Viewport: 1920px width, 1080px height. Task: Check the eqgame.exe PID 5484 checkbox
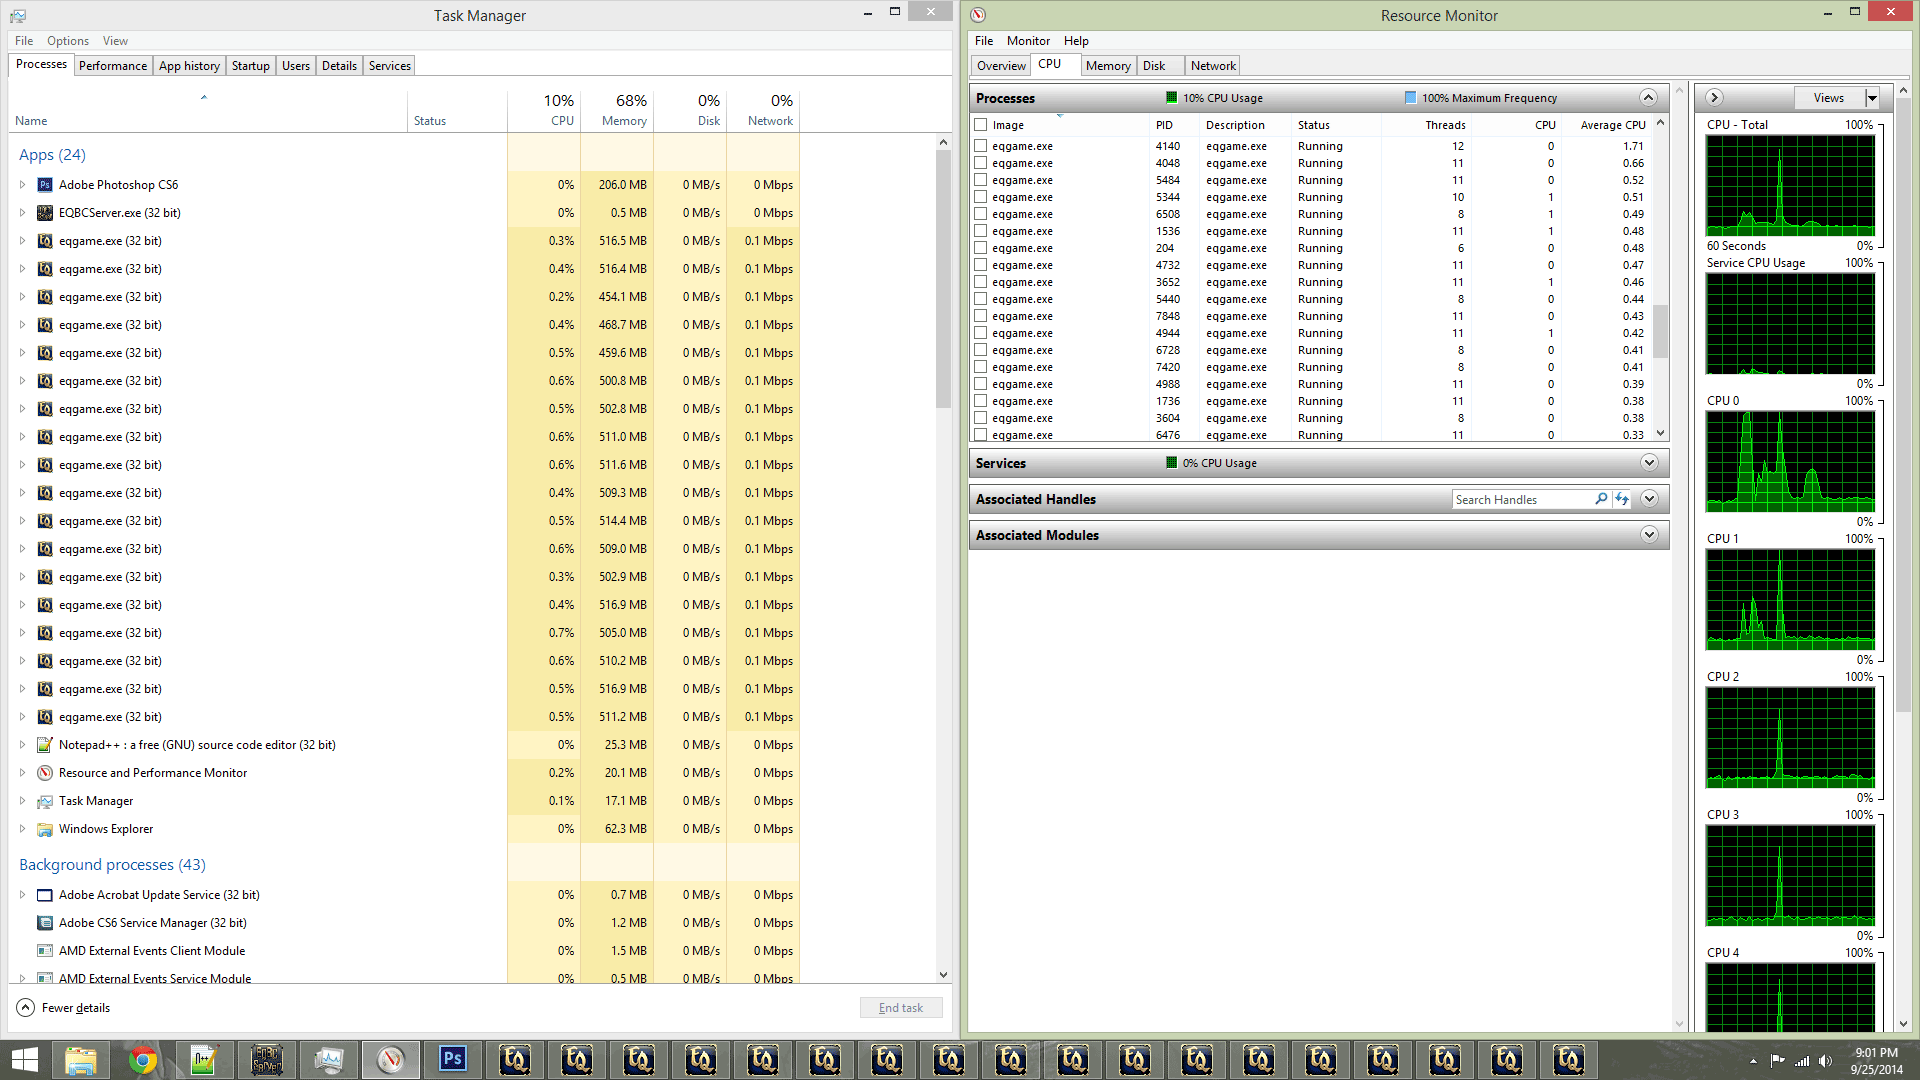click(x=981, y=180)
